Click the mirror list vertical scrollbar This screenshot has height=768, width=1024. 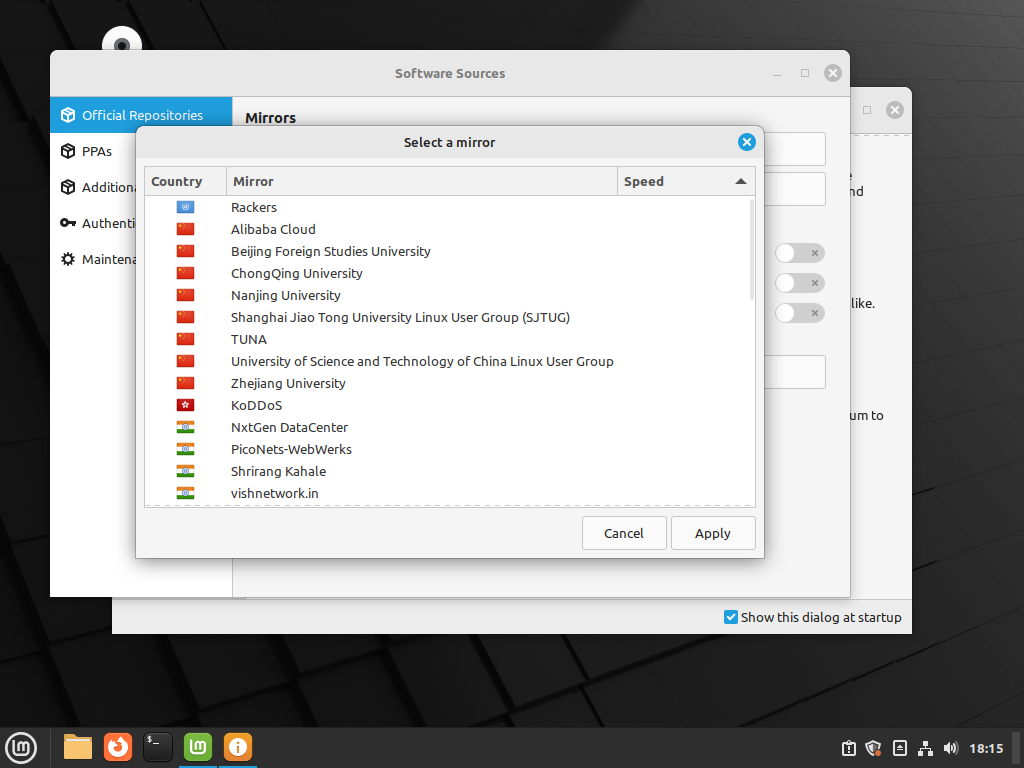click(x=752, y=250)
